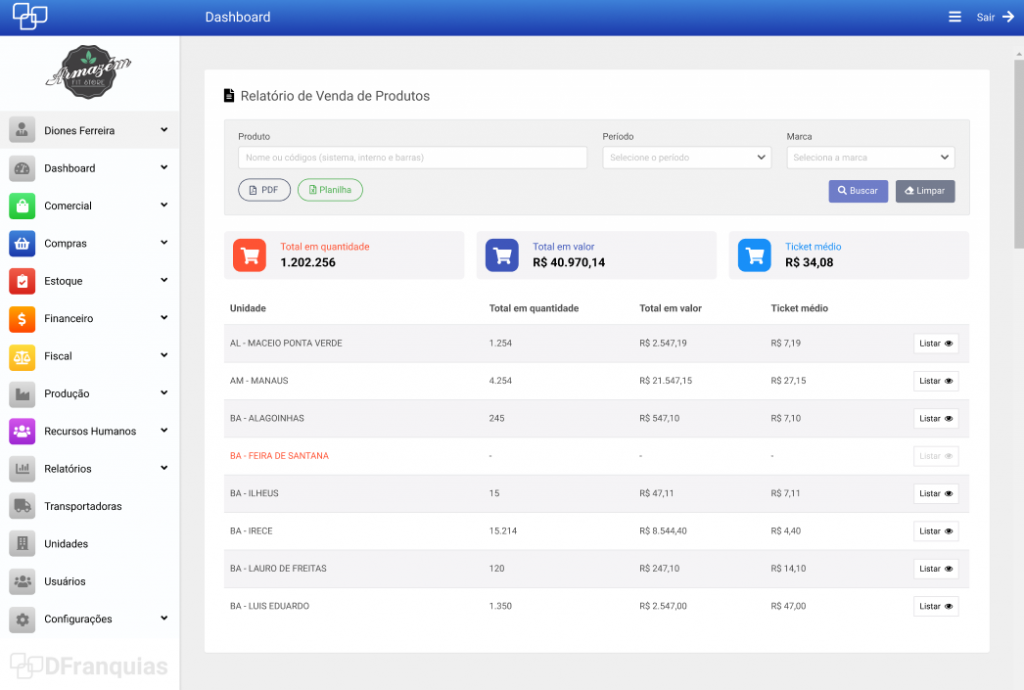1024x690 pixels.
Task: Open the Período dropdown
Action: [x=686, y=158]
